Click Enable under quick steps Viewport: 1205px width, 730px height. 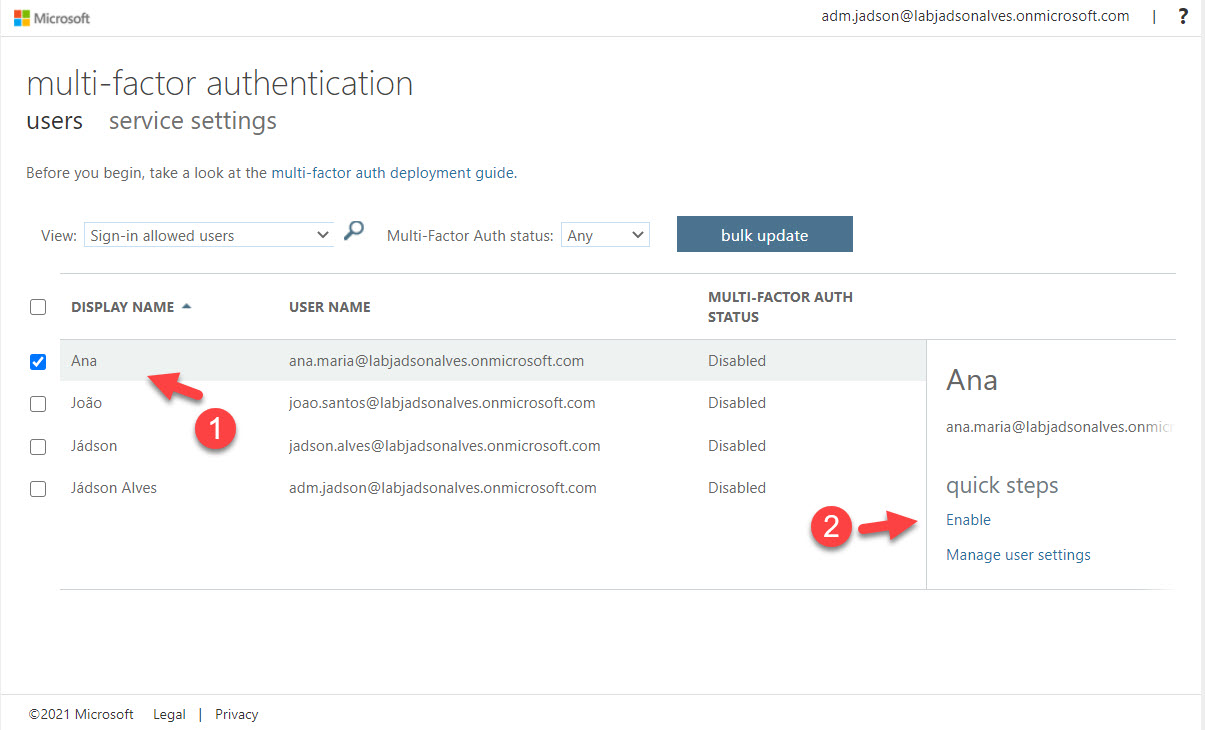click(x=968, y=520)
